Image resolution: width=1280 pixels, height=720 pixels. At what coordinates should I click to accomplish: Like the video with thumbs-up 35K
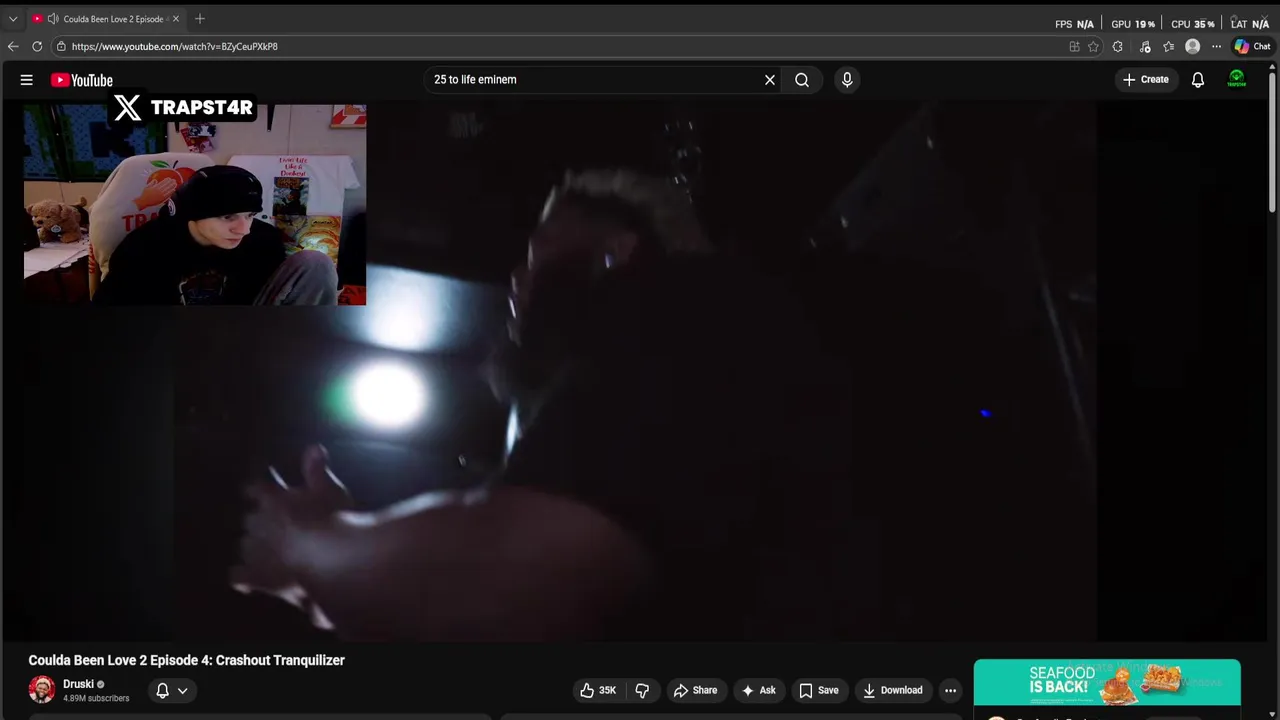coord(597,690)
